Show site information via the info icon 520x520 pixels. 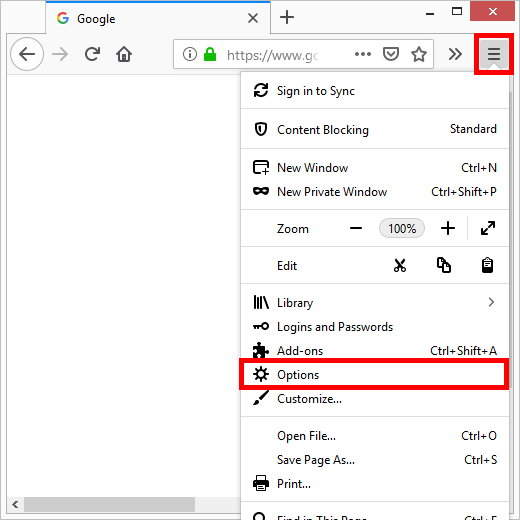click(x=190, y=54)
